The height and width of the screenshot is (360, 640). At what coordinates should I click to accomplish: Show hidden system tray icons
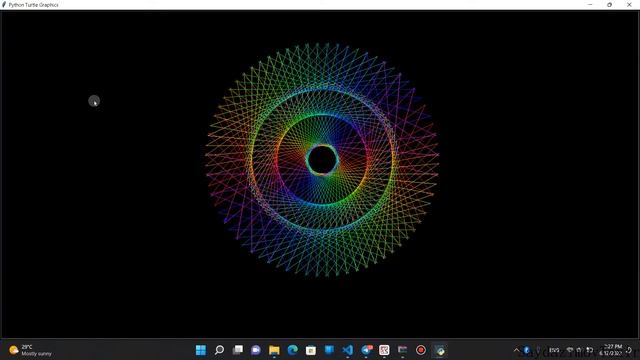pyautogui.click(x=516, y=350)
